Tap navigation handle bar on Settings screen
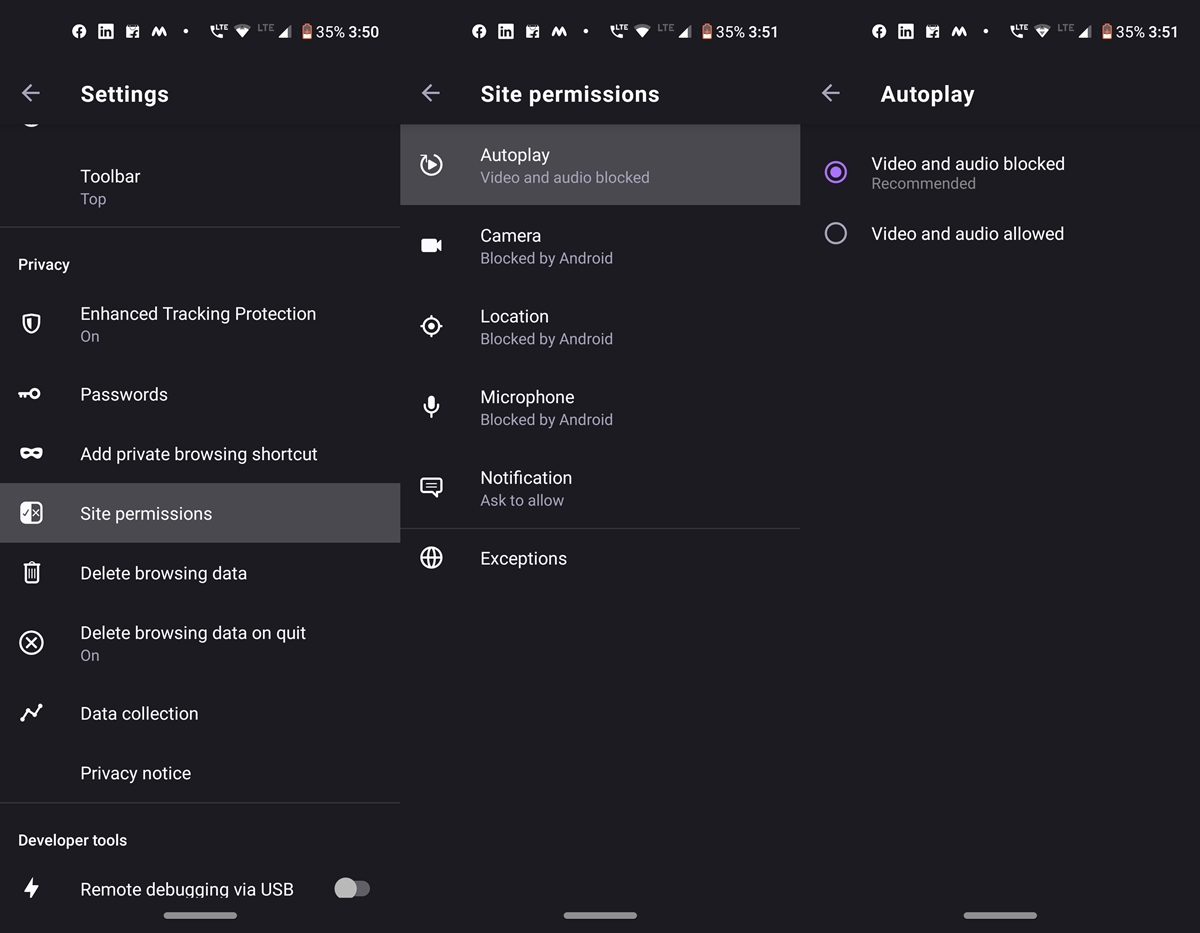This screenshot has width=1200, height=933. (x=200, y=915)
